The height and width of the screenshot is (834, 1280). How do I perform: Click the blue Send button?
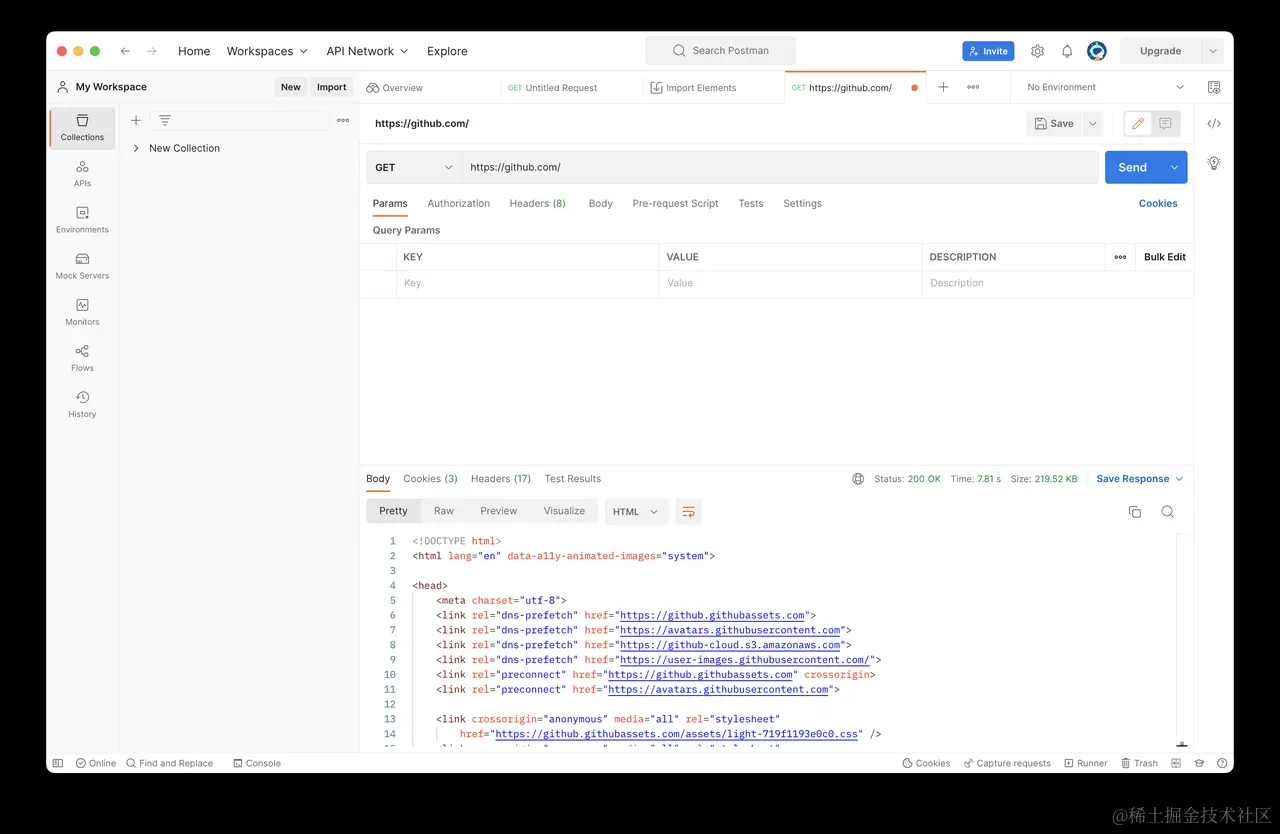pos(1133,167)
